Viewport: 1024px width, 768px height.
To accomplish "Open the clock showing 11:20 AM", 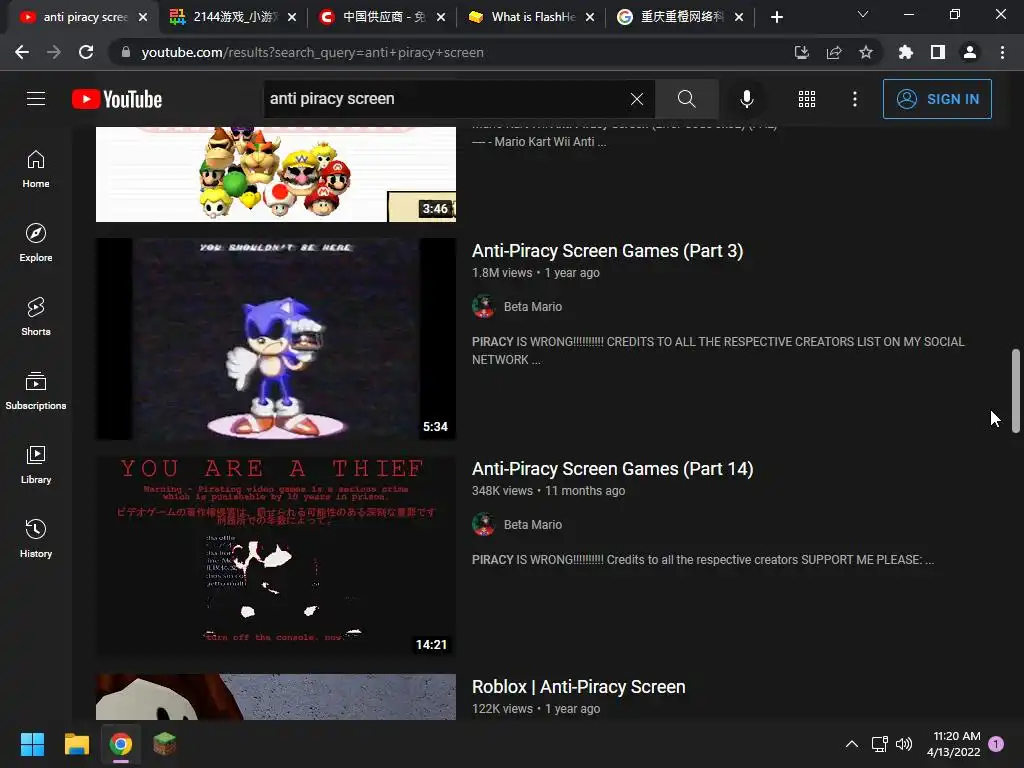I will click(953, 744).
